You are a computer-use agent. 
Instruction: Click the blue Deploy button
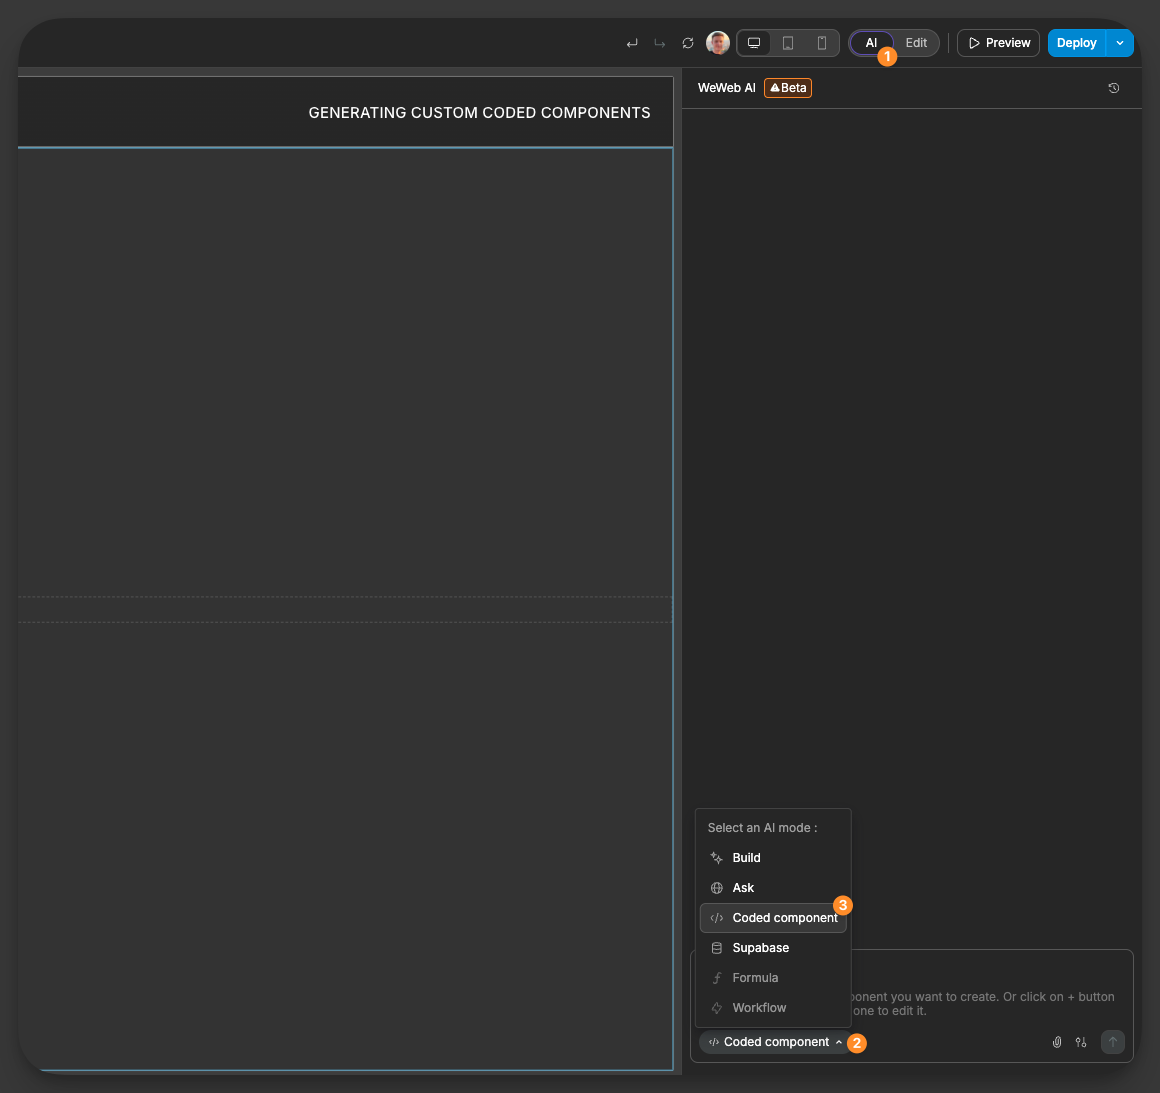click(x=1076, y=43)
